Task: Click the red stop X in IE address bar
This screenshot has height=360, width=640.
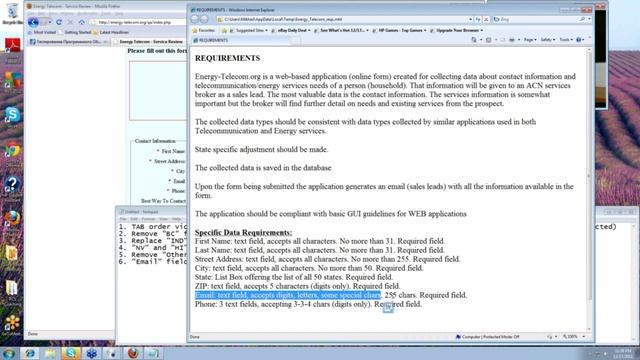Action: click(x=486, y=19)
